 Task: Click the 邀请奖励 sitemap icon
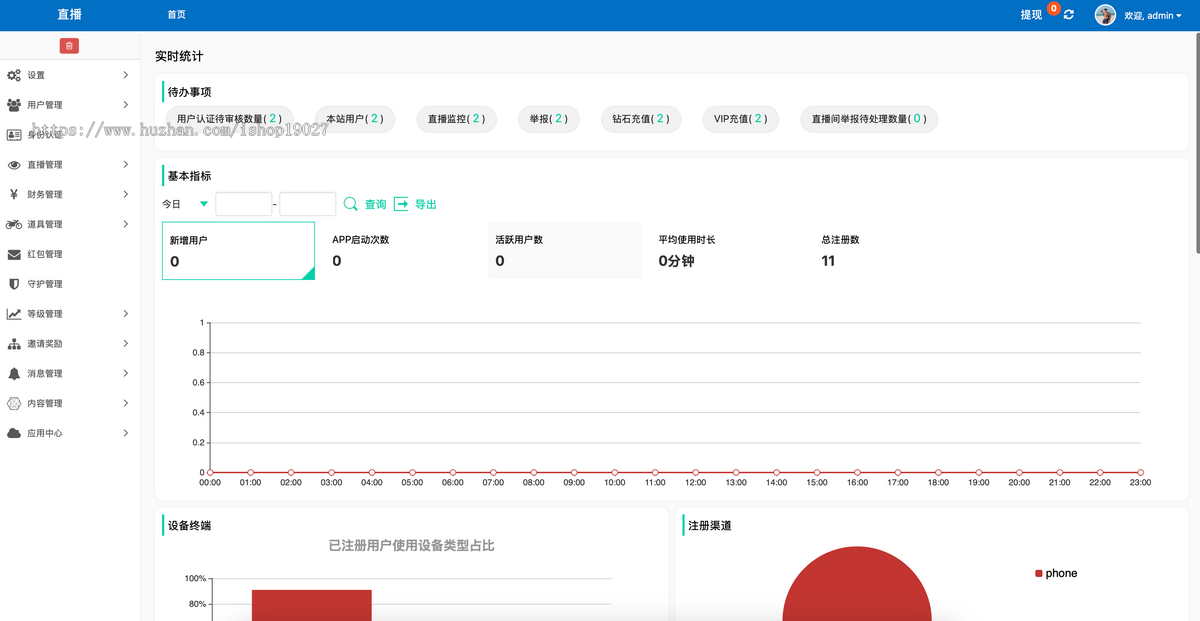click(x=14, y=344)
